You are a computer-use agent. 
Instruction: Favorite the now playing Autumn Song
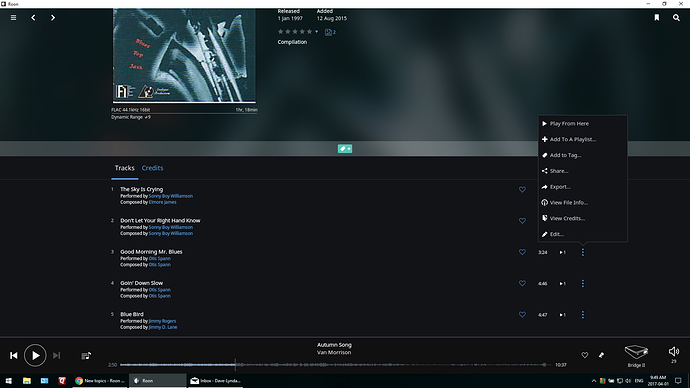coord(585,355)
